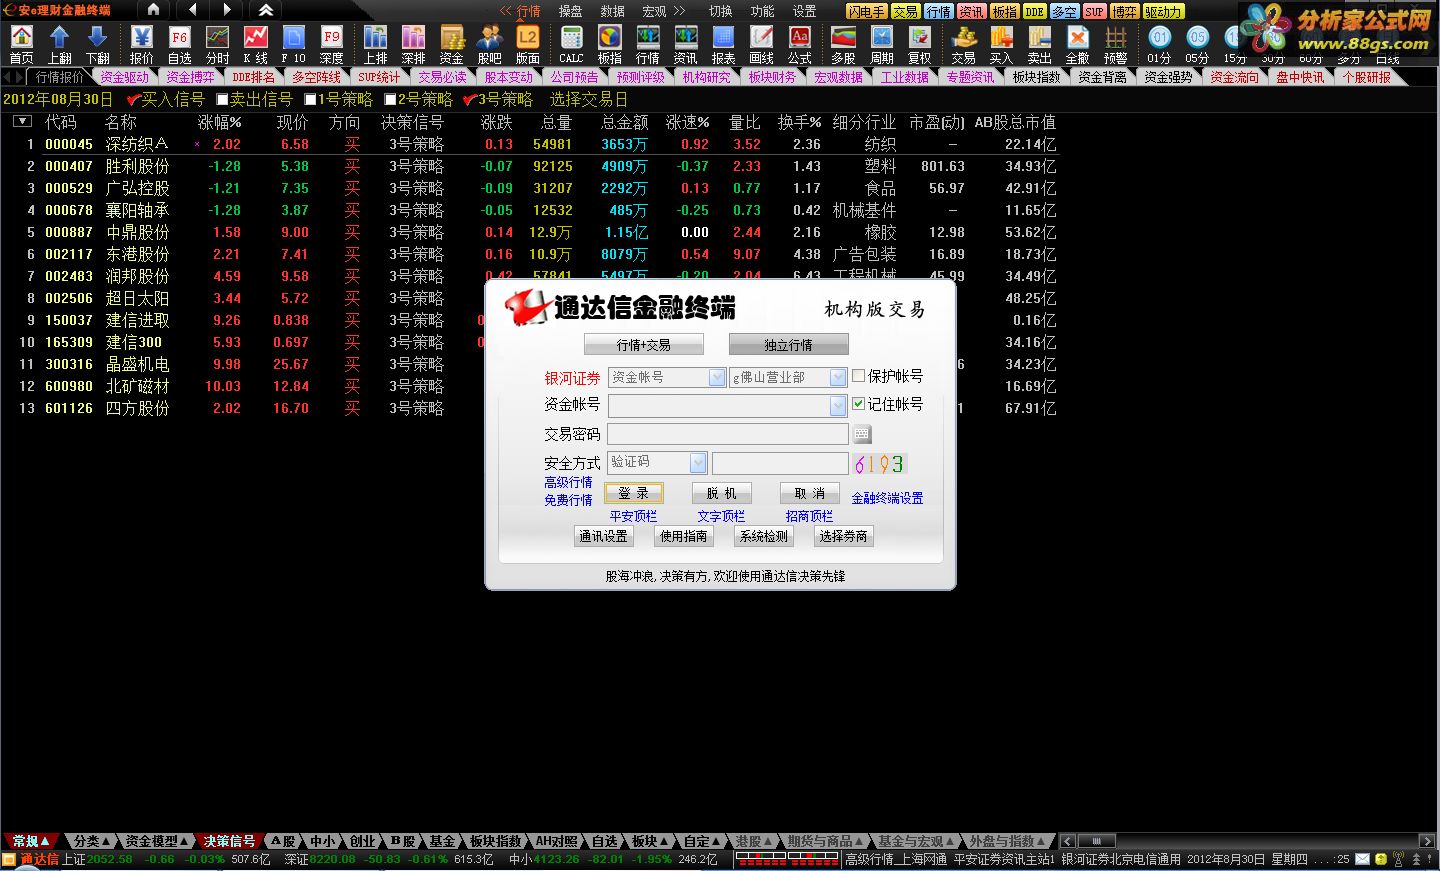Click the 上翻 page-up arrow icon

pos(59,44)
